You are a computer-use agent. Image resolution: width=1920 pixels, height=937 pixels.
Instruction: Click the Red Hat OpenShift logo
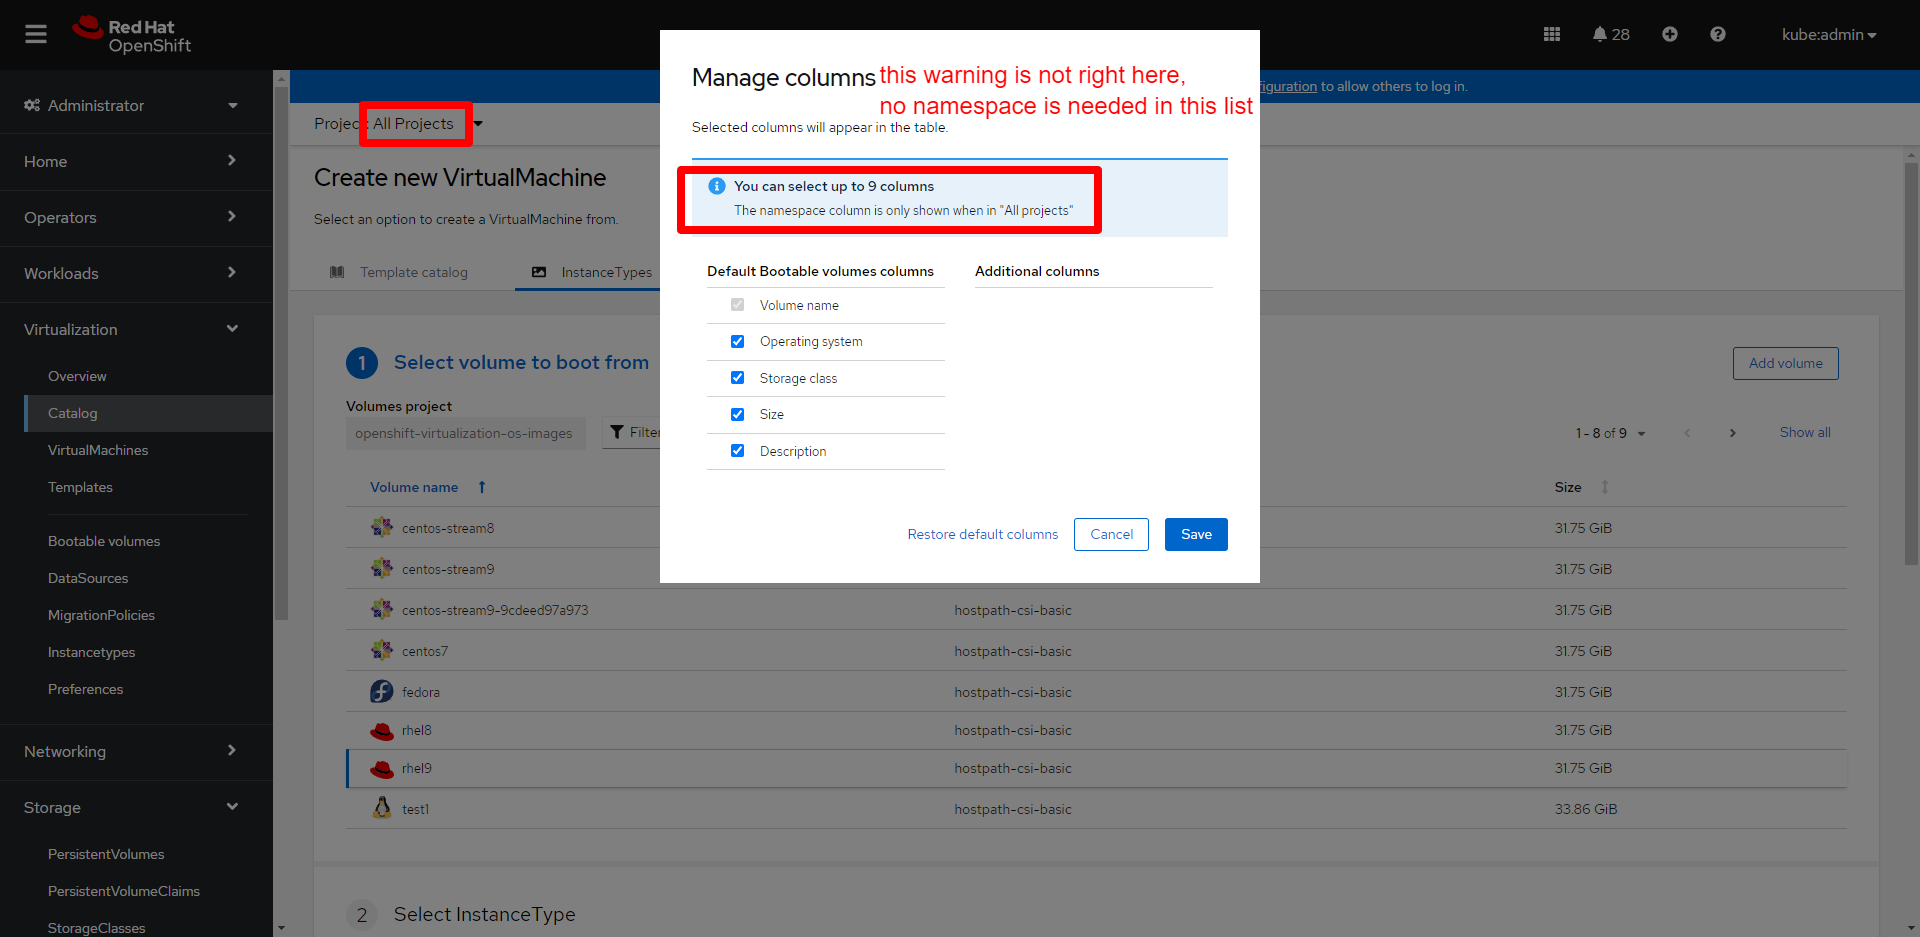tap(132, 35)
